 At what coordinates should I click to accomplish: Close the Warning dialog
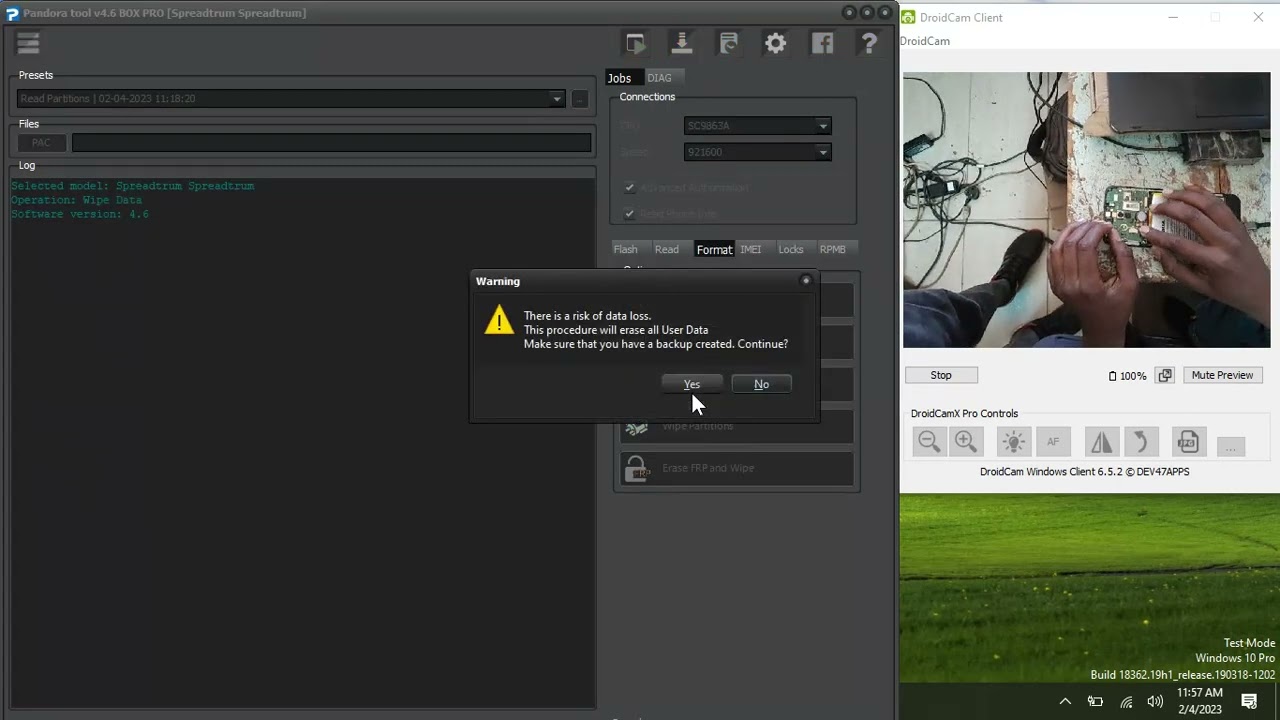806,281
